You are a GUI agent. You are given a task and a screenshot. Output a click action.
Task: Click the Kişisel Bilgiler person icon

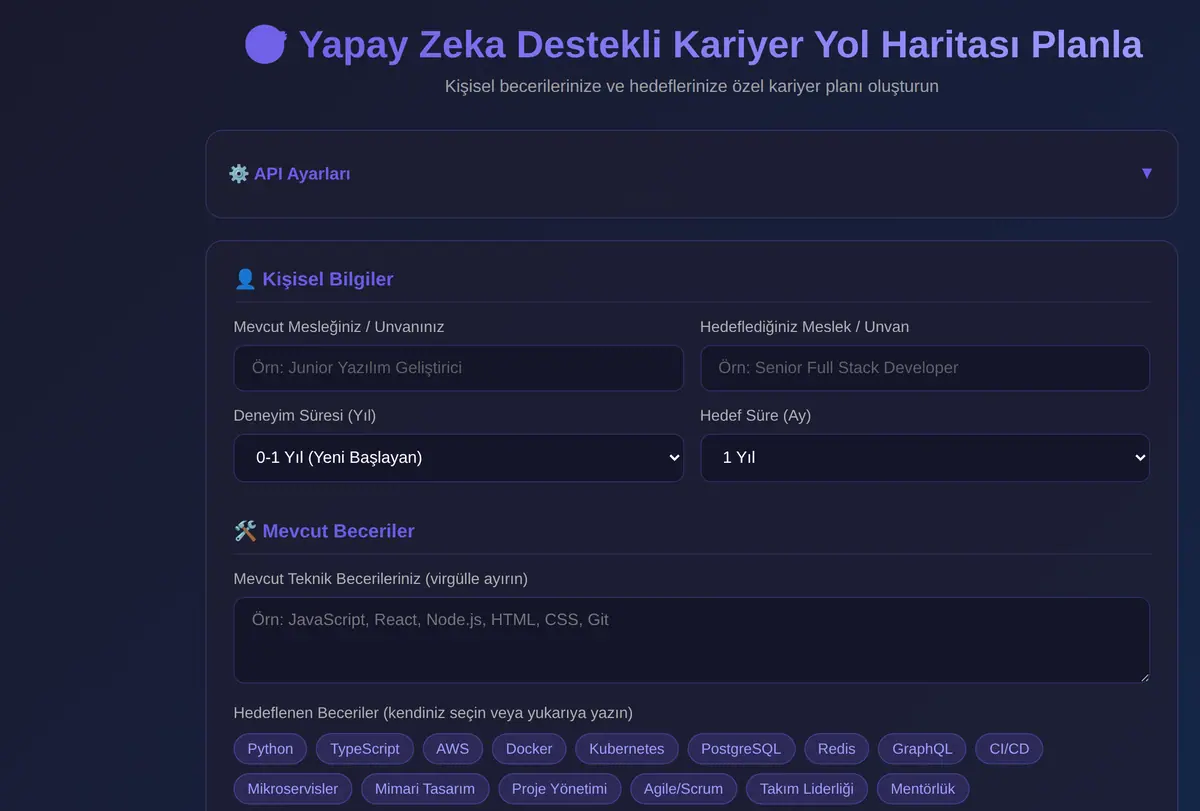[x=245, y=279]
